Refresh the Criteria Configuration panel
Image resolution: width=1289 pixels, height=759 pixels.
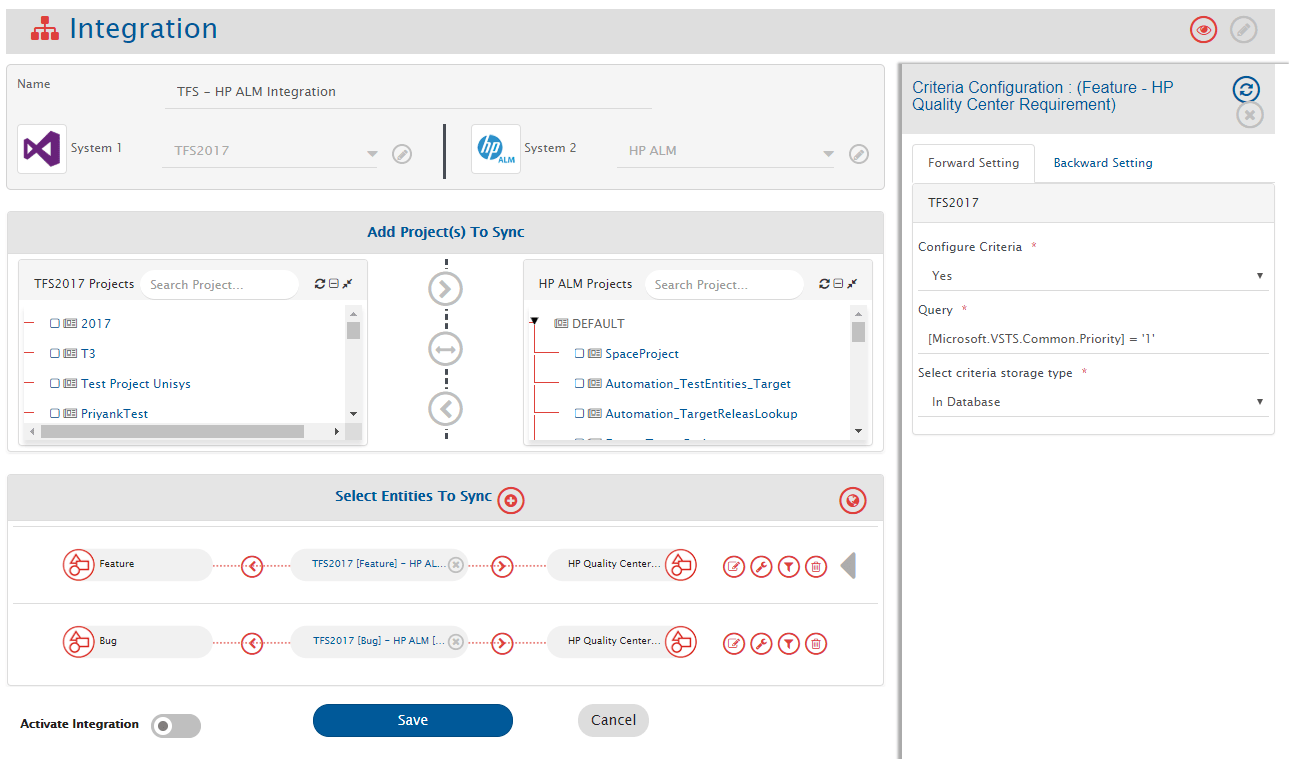1245,90
